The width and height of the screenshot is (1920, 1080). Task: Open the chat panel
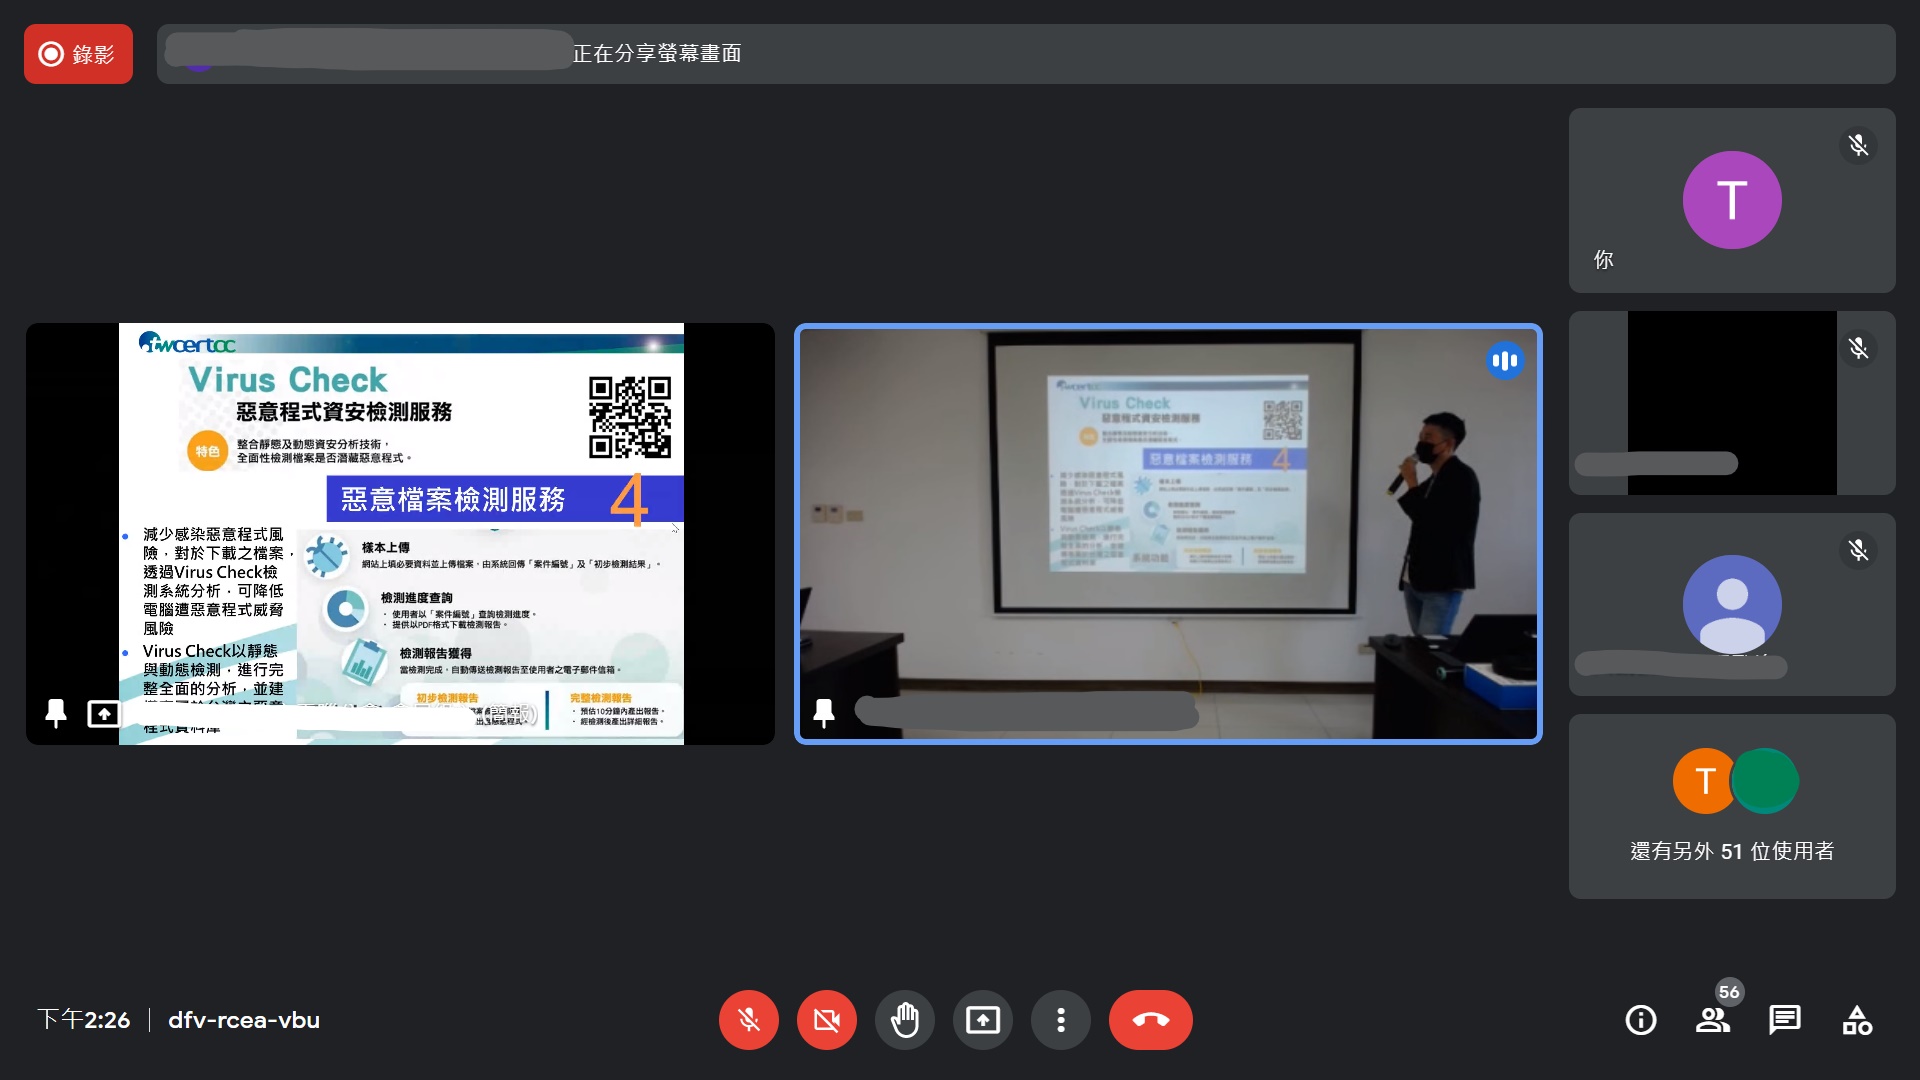pos(1784,1020)
